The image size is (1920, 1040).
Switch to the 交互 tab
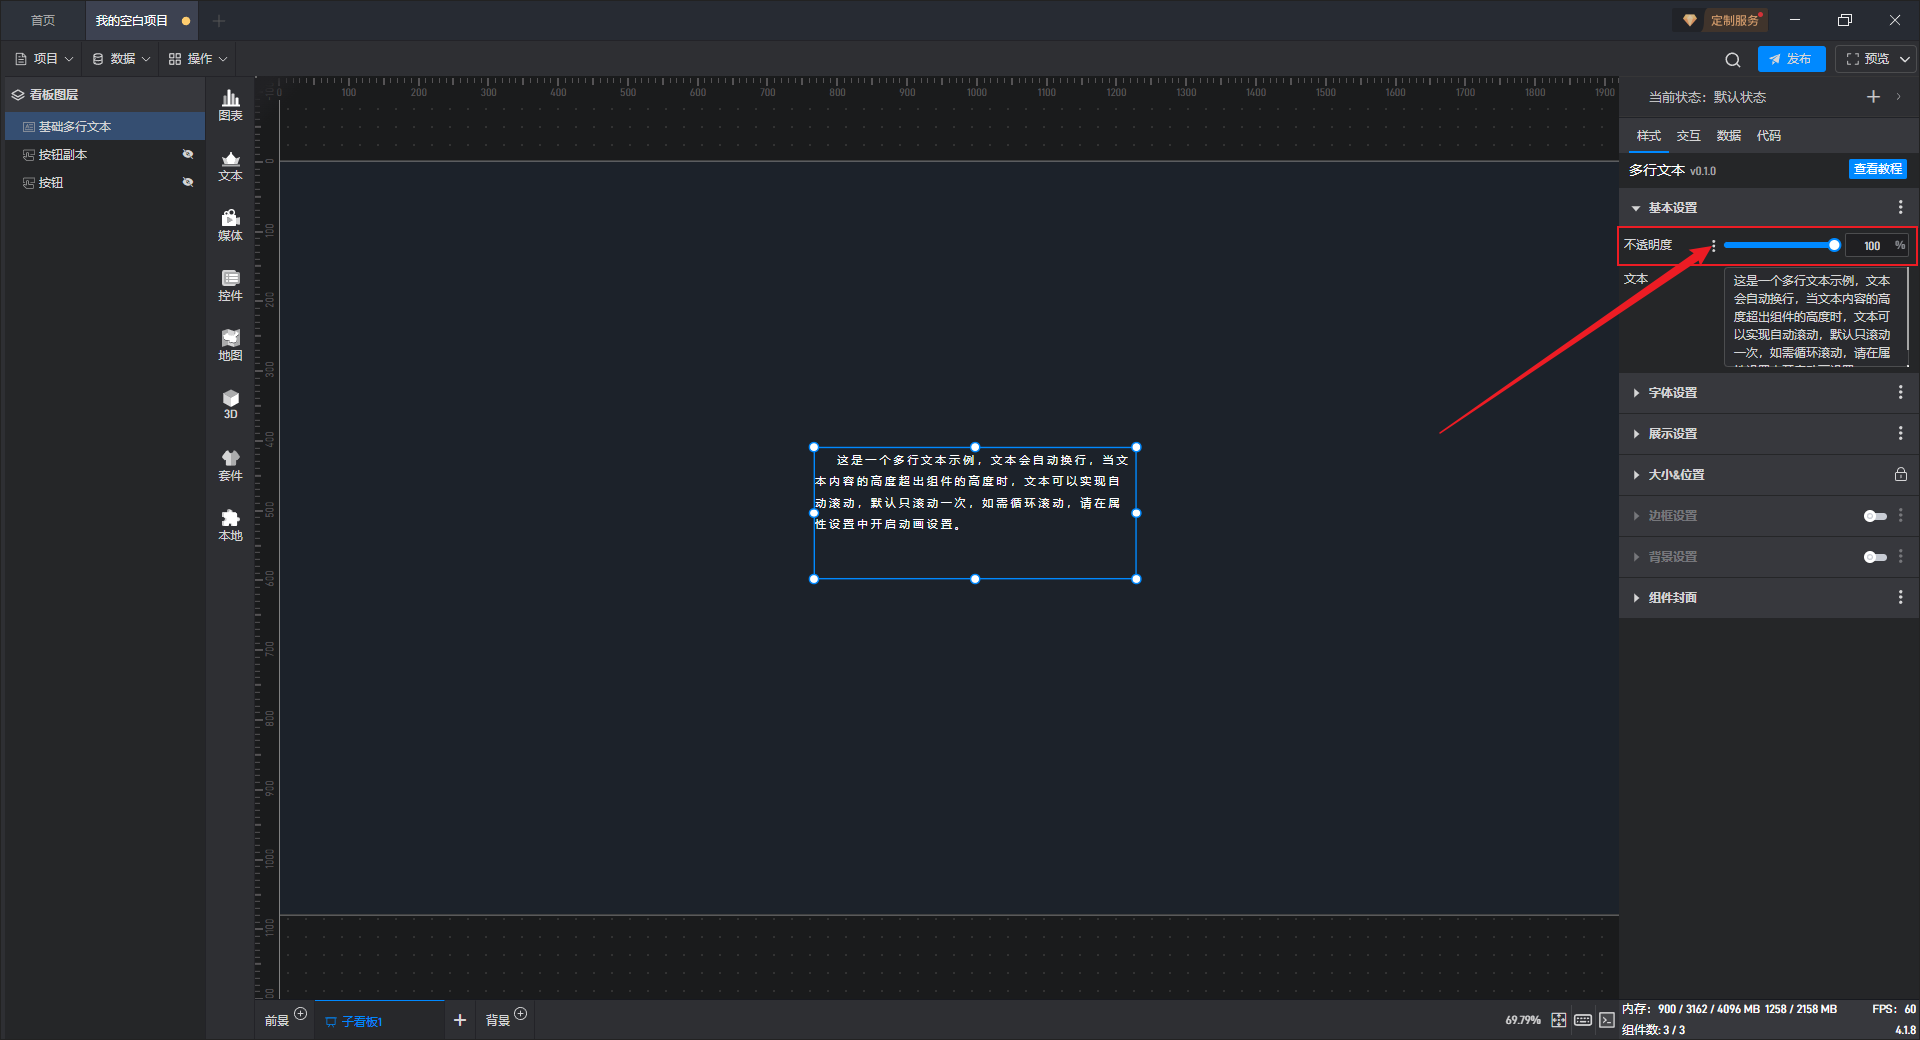click(1688, 136)
